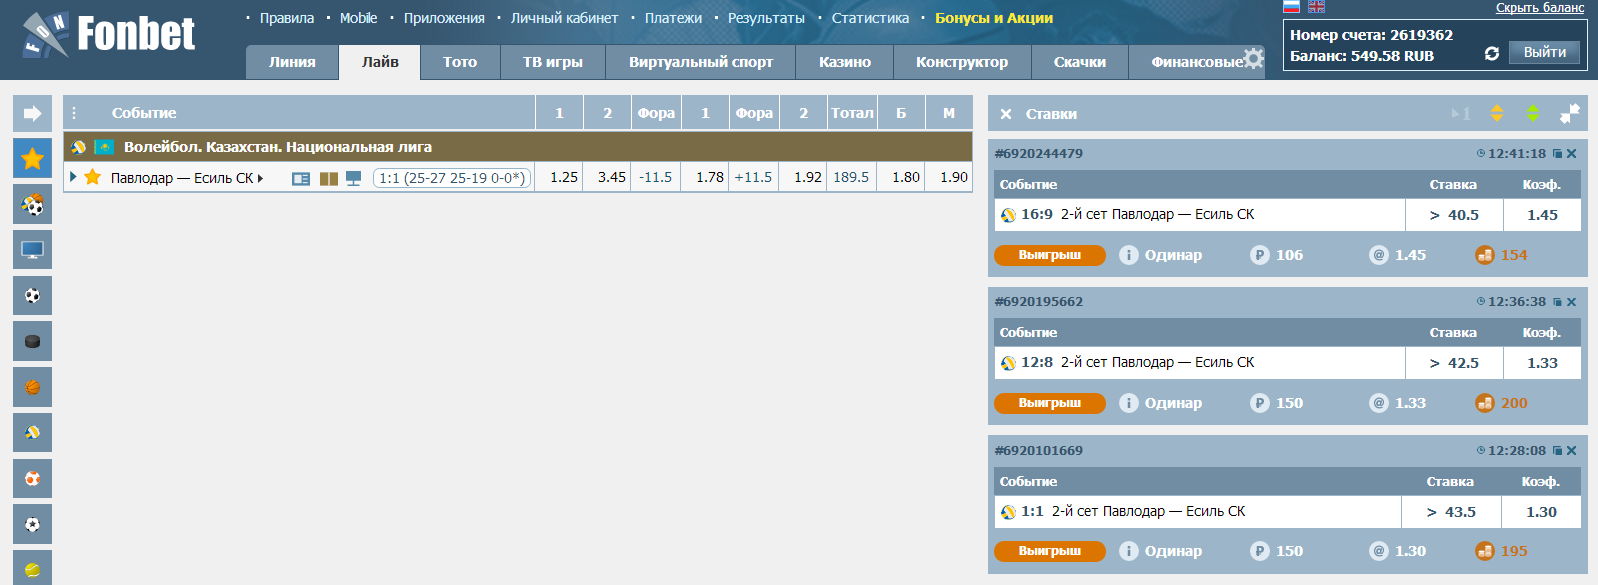Collapse sidebar with the arrow icon
Image resolution: width=1598 pixels, height=585 pixels.
click(x=32, y=113)
